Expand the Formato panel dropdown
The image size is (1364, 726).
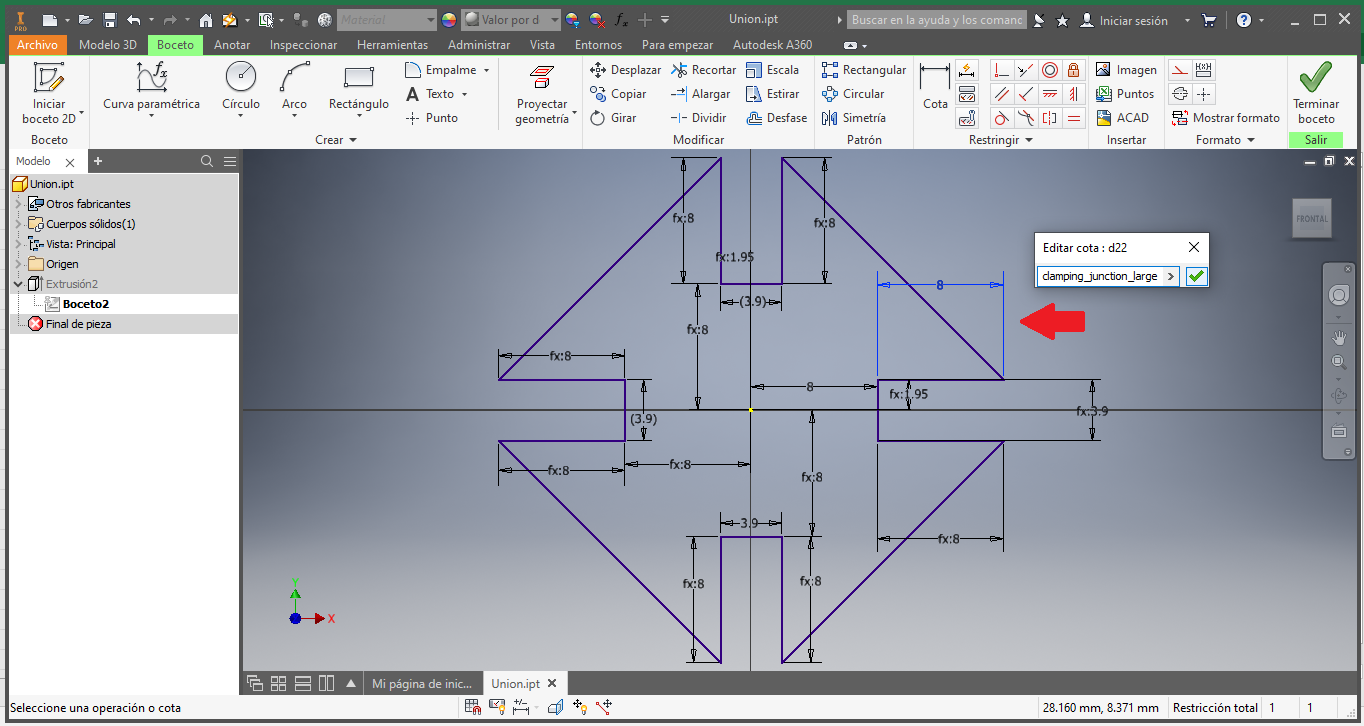(1225, 140)
